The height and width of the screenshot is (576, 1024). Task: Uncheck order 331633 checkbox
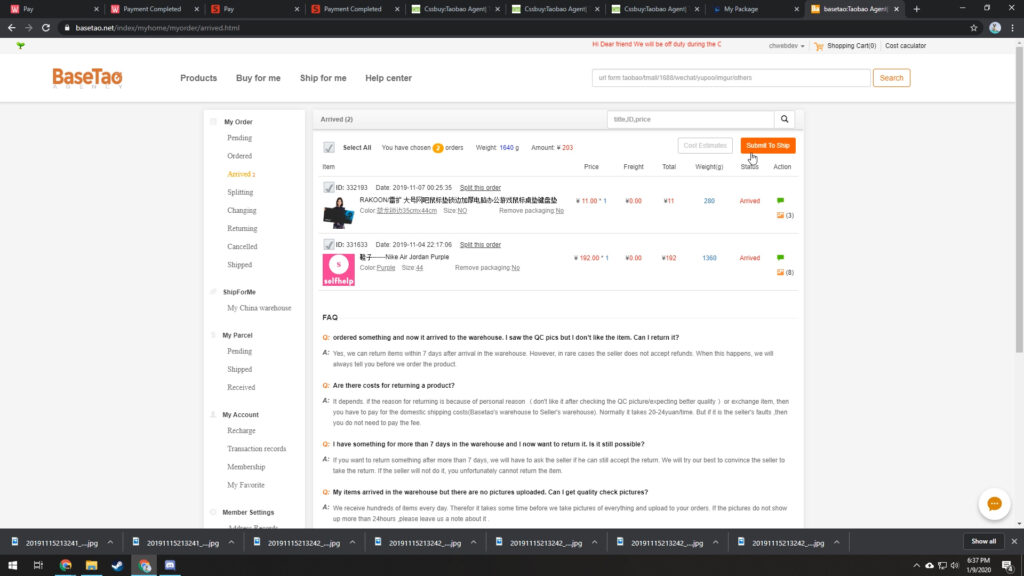pos(329,244)
